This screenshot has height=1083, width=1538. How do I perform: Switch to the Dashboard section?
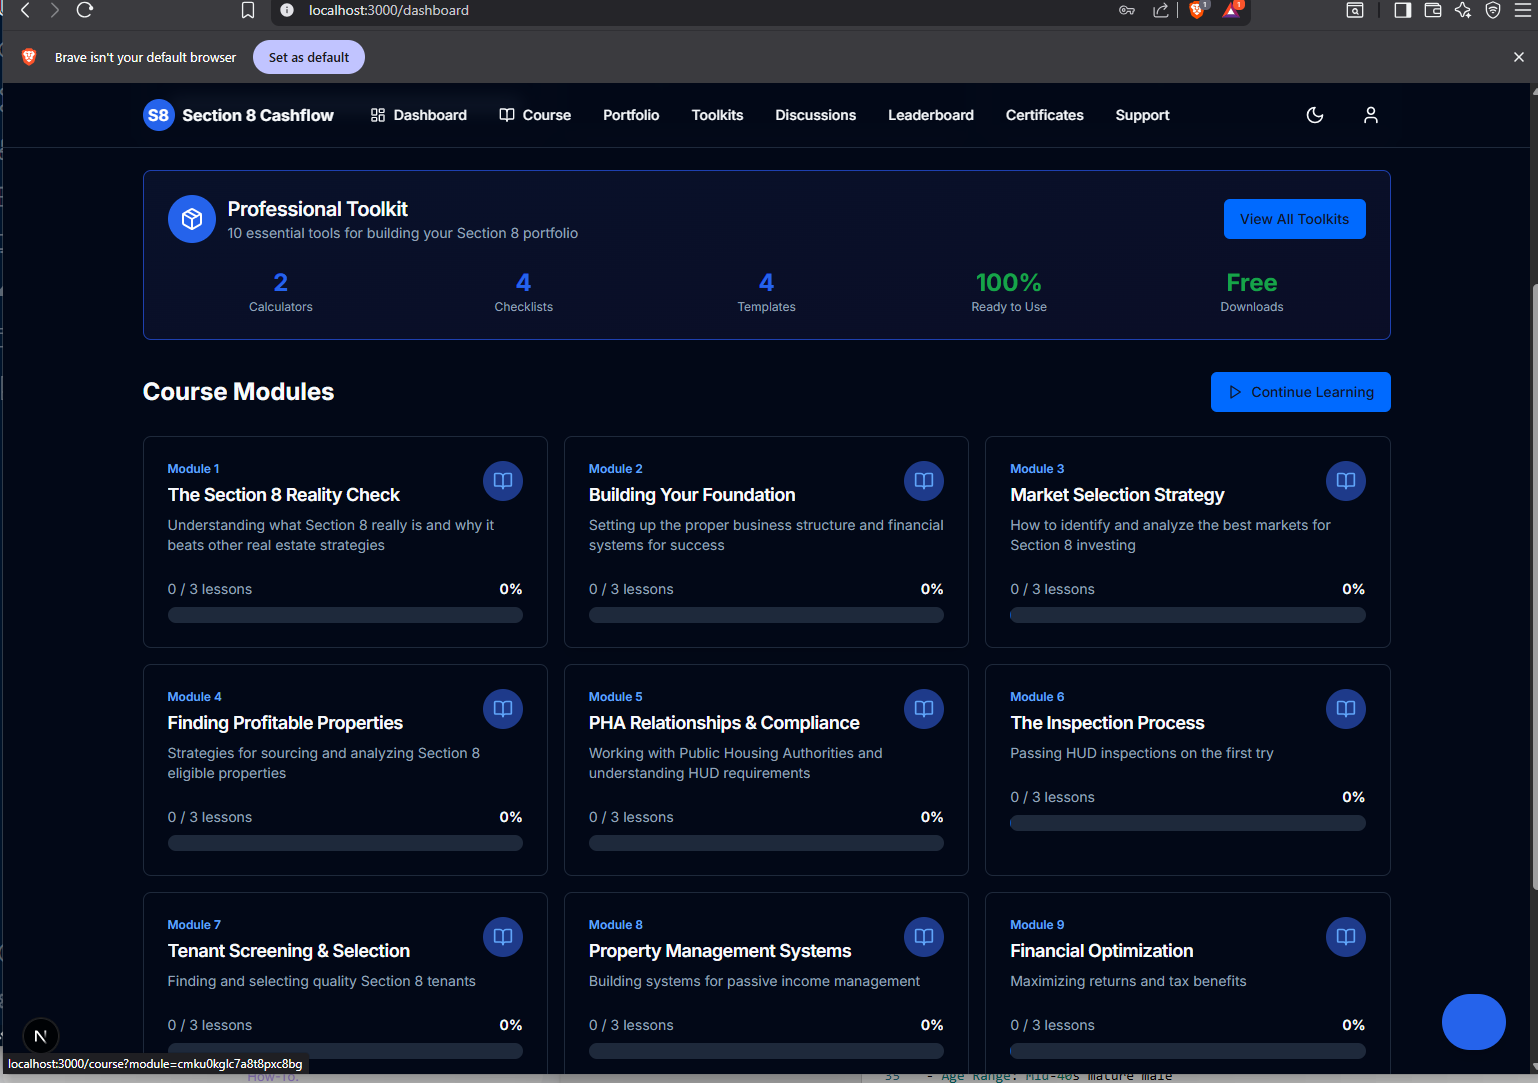click(x=418, y=115)
